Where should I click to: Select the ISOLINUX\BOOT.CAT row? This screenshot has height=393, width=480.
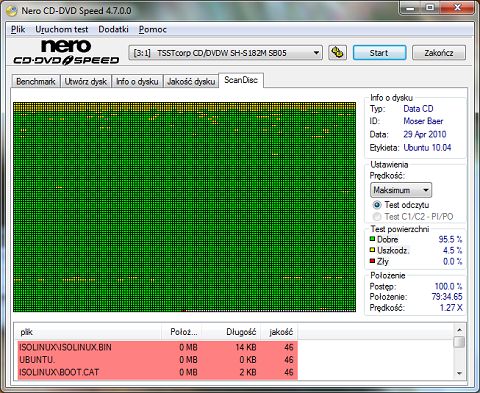coord(157,372)
